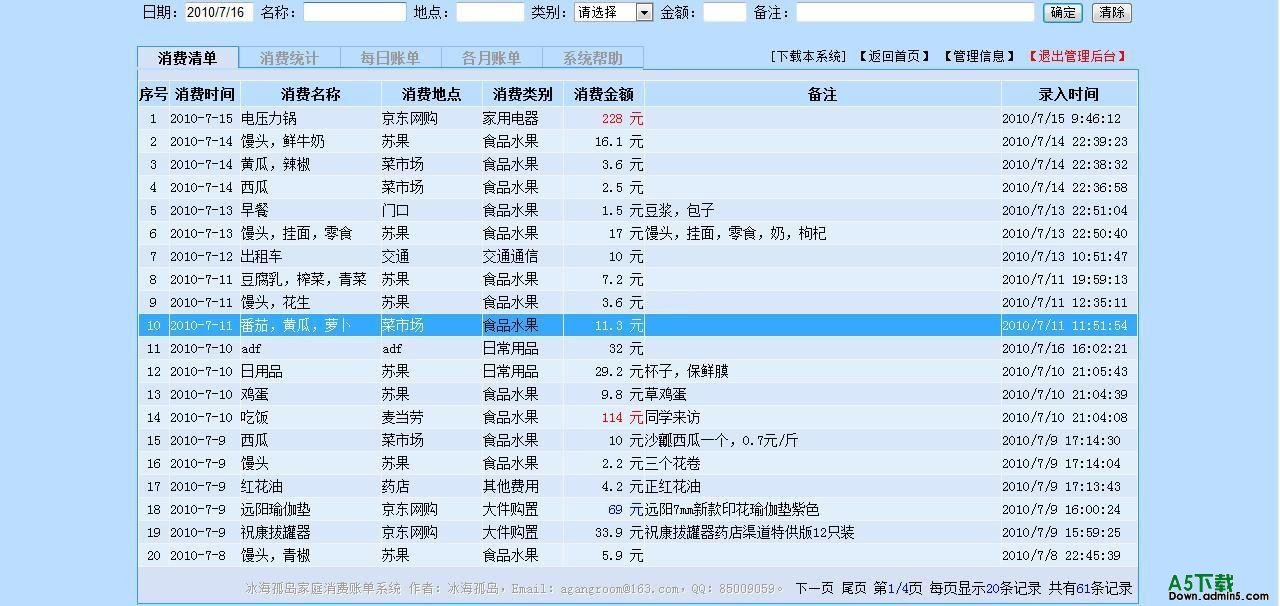Switch to the 每日账单 tab
The image size is (1280, 606).
(x=390, y=58)
